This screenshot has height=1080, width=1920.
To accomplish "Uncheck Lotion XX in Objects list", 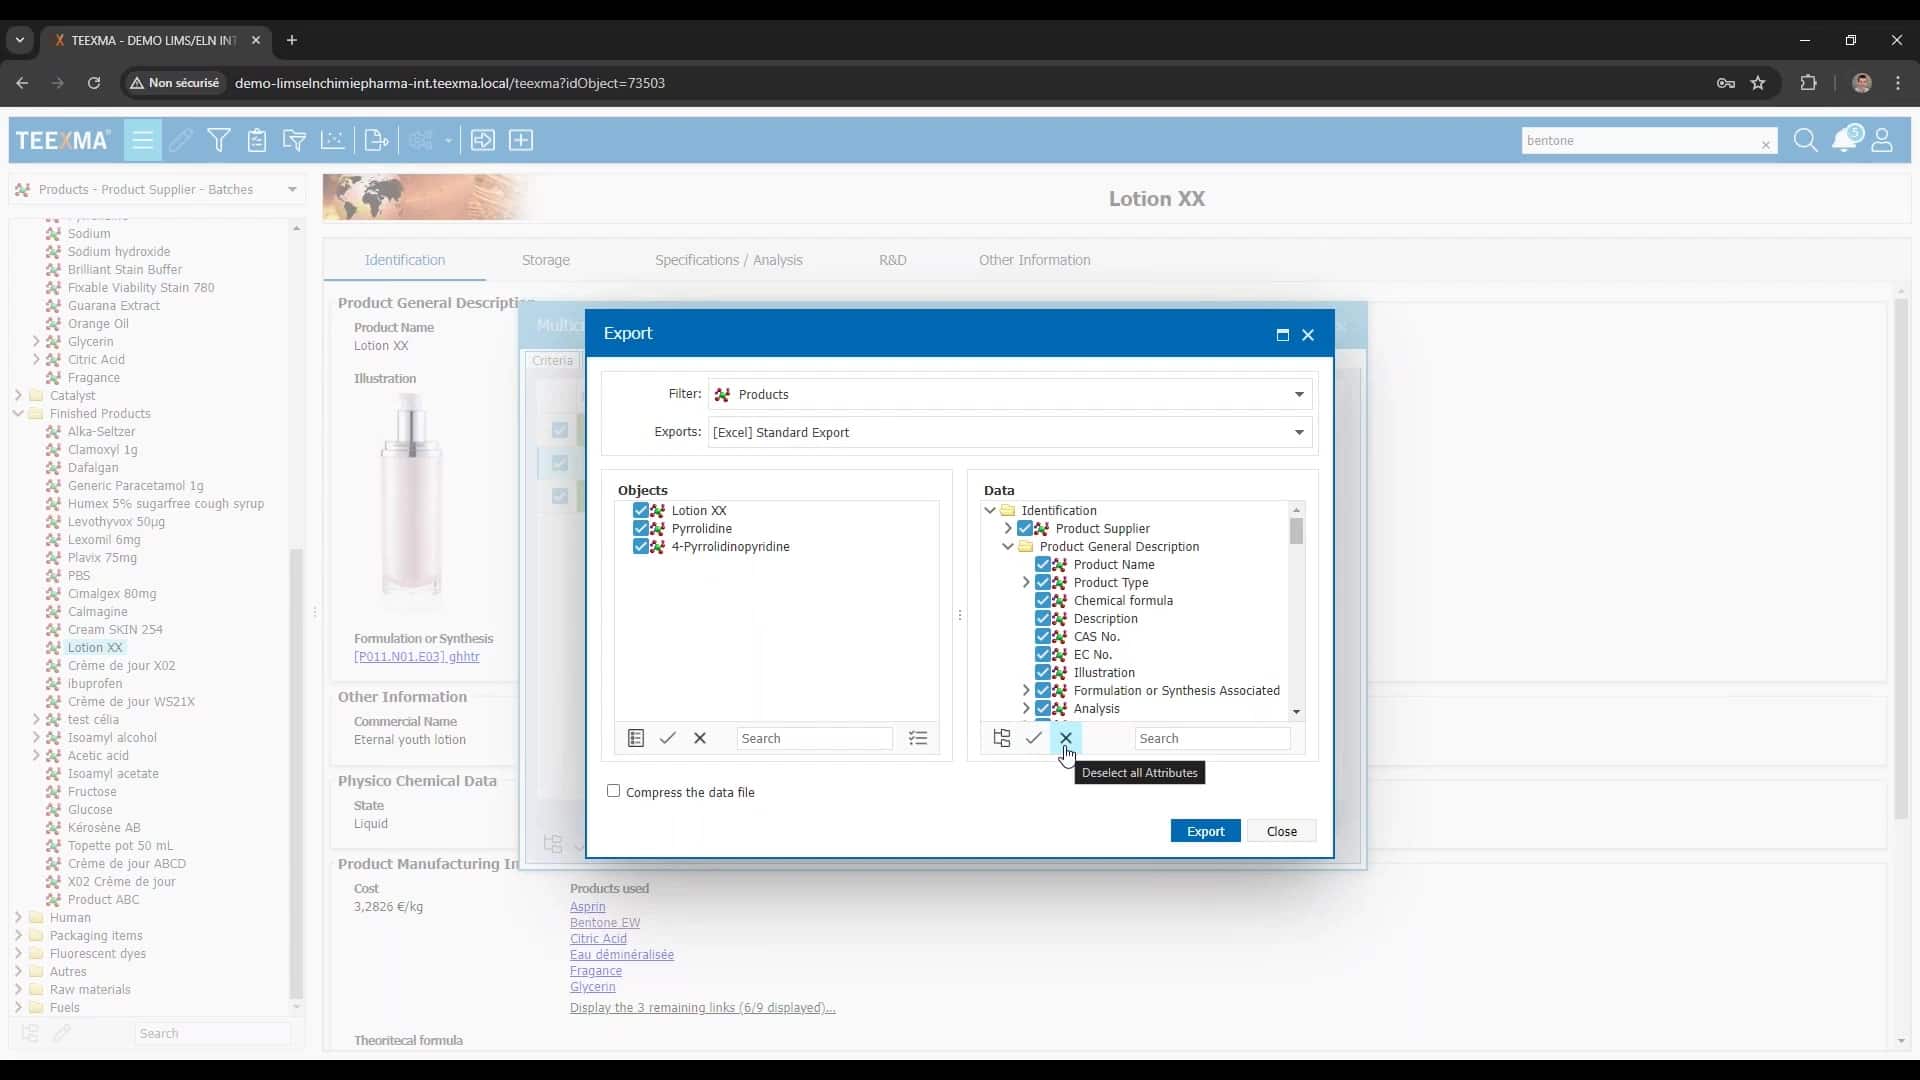I will 641,510.
